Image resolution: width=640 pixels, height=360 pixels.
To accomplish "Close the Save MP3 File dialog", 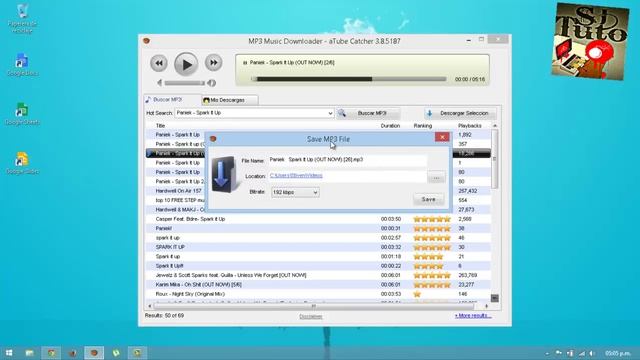I will pos(442,137).
